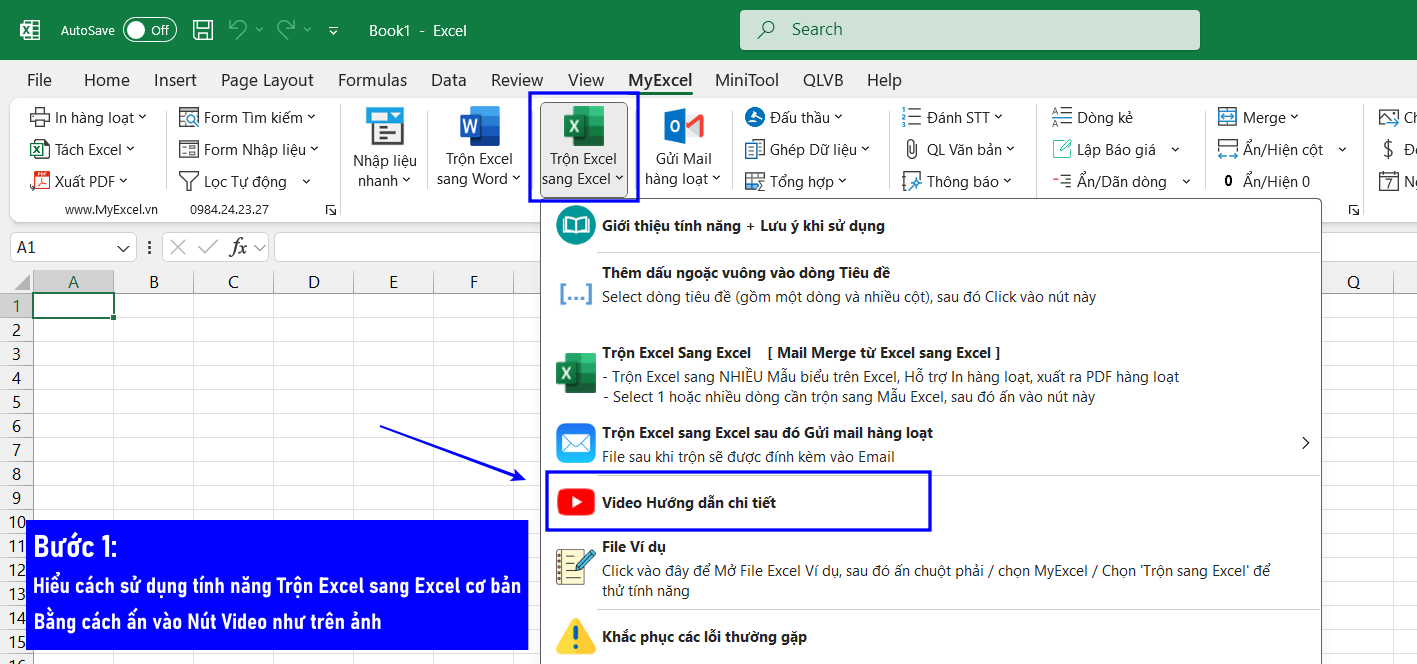
Task: Open the Formulas ribbon tab
Action: point(372,80)
